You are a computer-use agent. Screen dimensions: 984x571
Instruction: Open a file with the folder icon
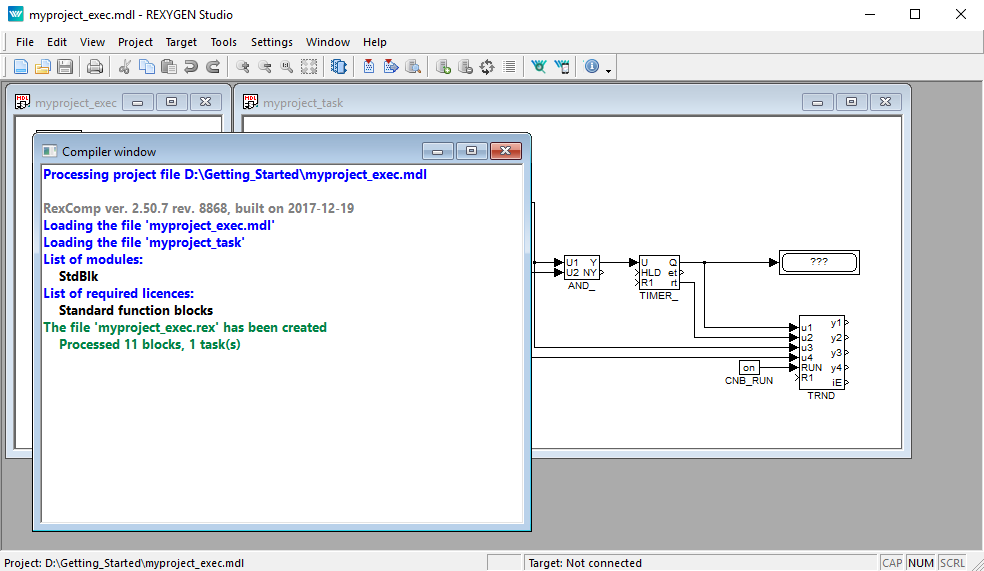click(x=43, y=67)
